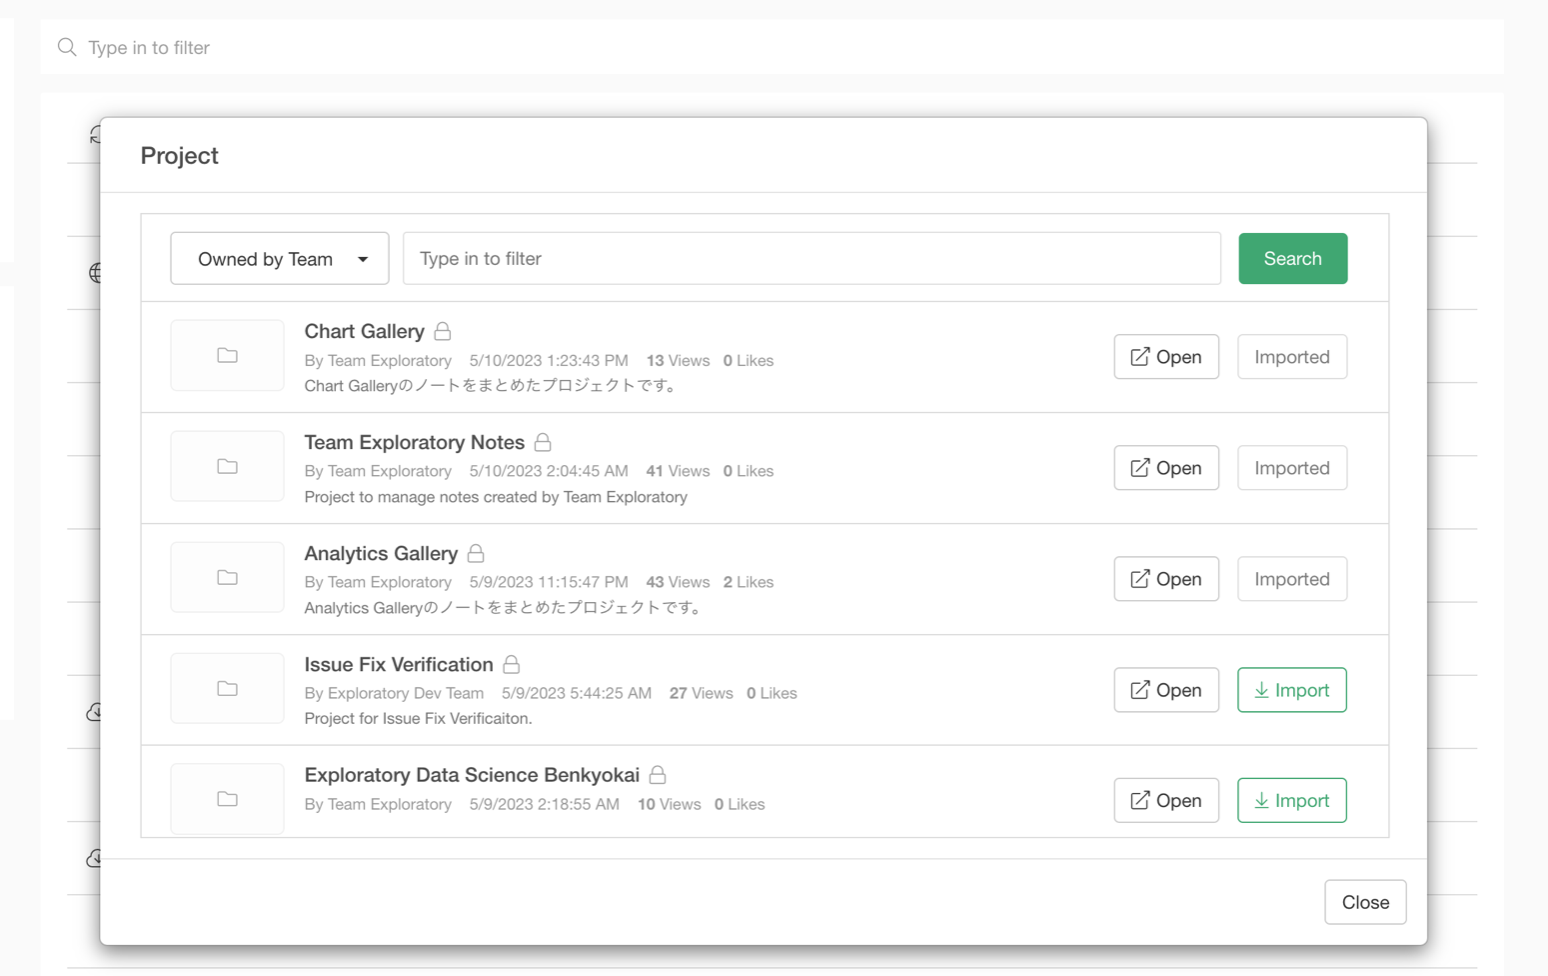Click the lock icon beside Issue Fix Verification
This screenshot has height=976, width=1548.
pyautogui.click(x=511, y=664)
